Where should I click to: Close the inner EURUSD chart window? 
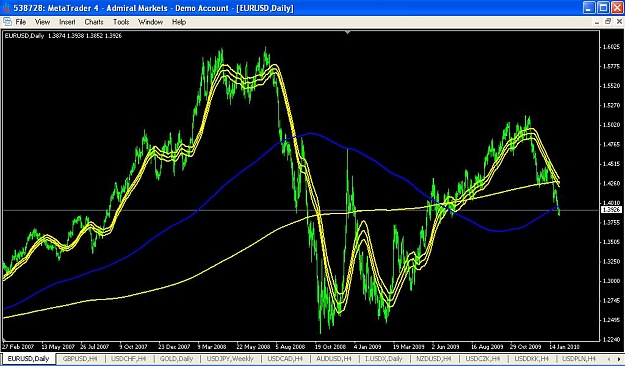(619, 22)
